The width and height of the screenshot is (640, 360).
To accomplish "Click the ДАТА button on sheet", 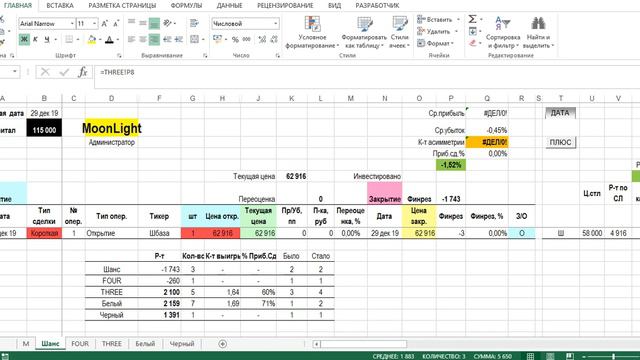I will 560,113.
